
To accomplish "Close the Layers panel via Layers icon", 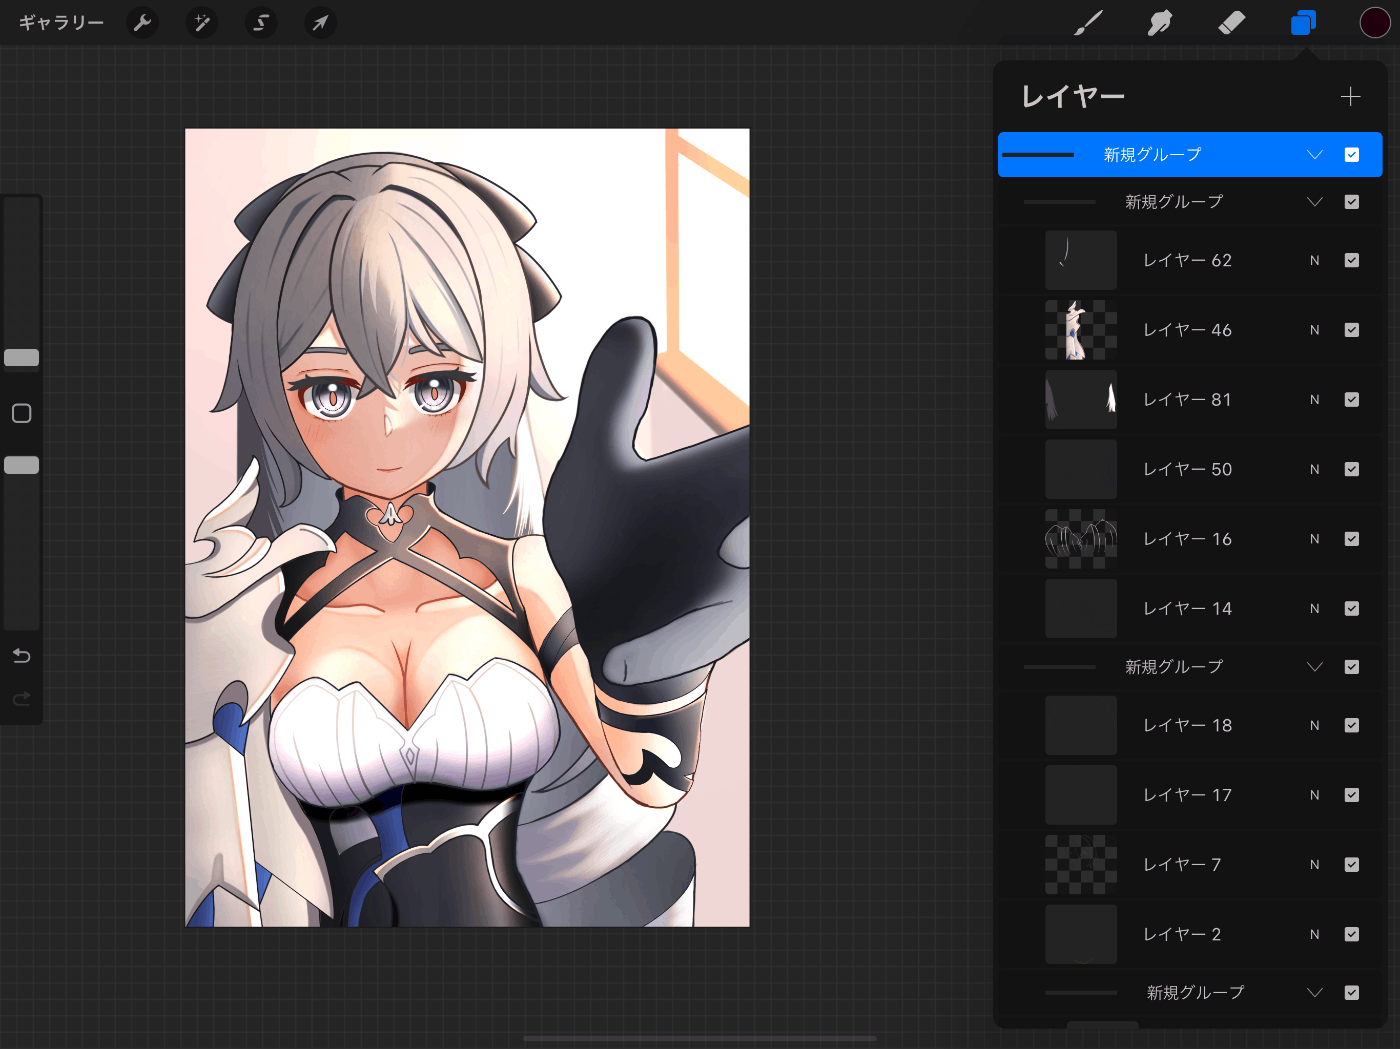I will point(1303,22).
